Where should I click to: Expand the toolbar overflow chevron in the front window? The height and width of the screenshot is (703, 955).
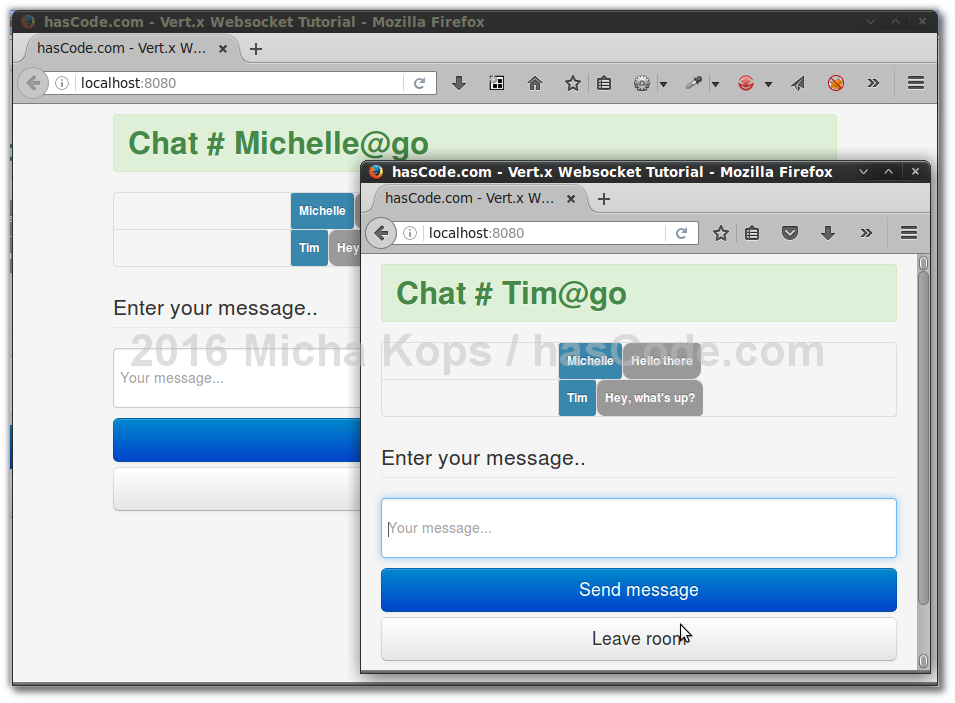click(866, 232)
